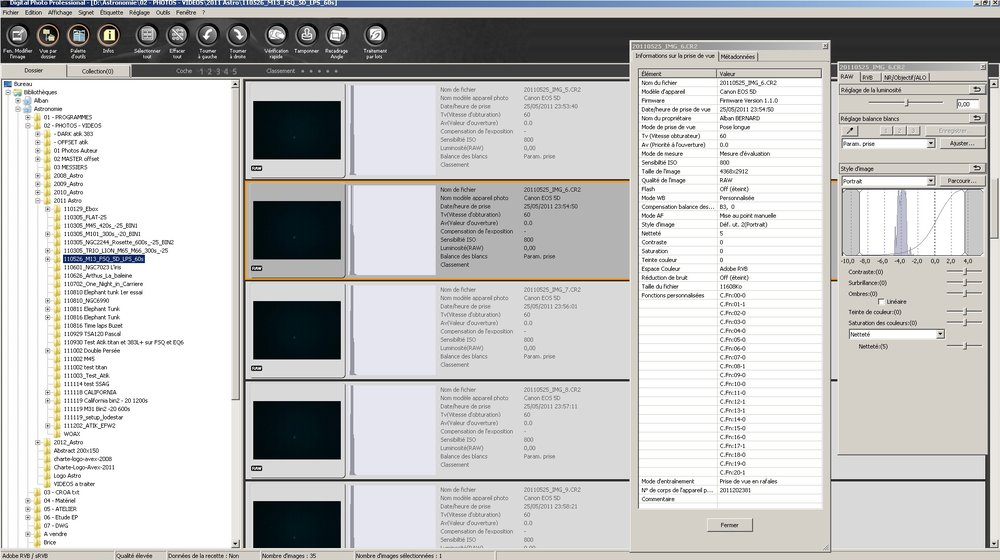Set first rating star in Classement bar

click(x=303, y=71)
